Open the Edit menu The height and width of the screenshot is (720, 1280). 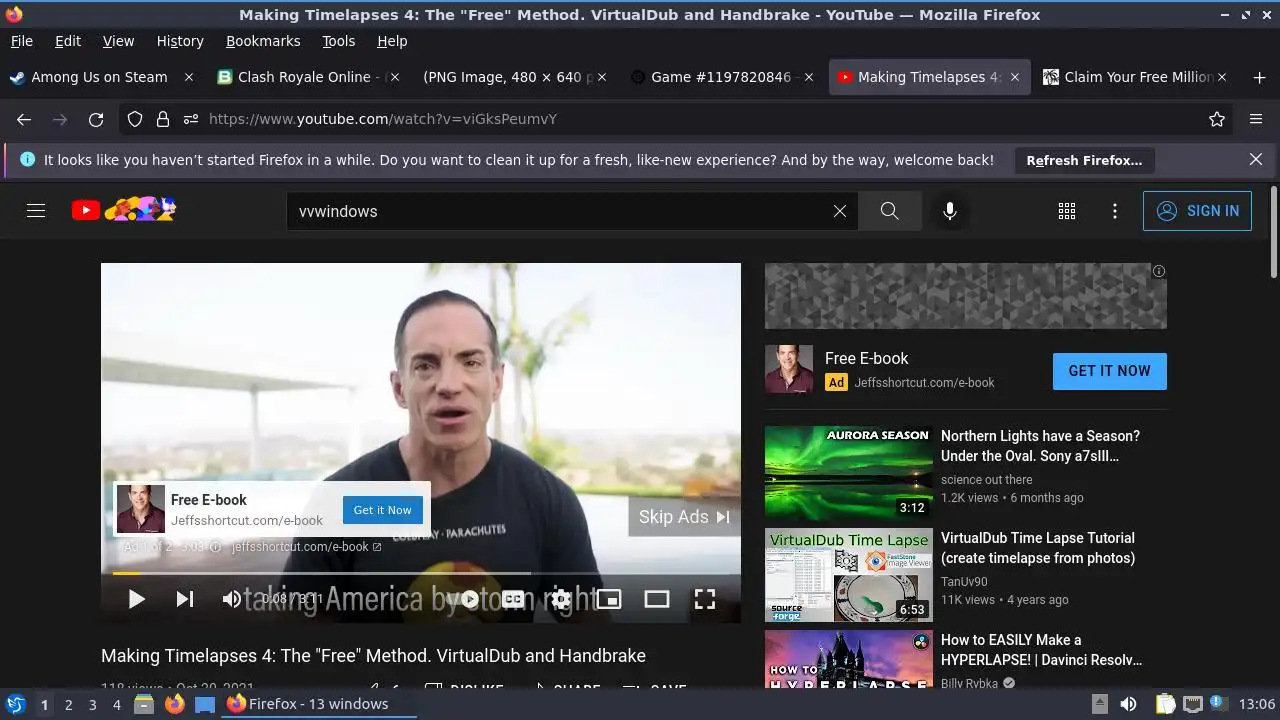click(x=68, y=41)
